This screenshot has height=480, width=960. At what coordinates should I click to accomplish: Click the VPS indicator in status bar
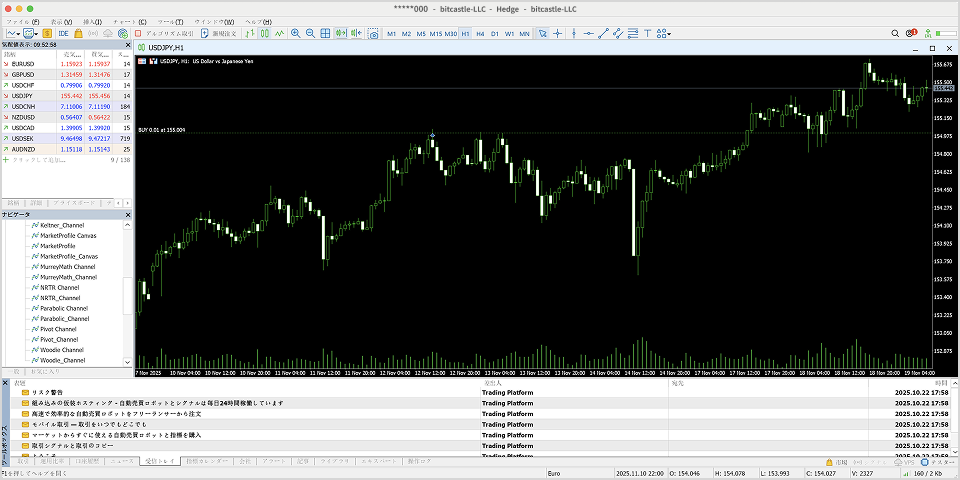coord(904,462)
